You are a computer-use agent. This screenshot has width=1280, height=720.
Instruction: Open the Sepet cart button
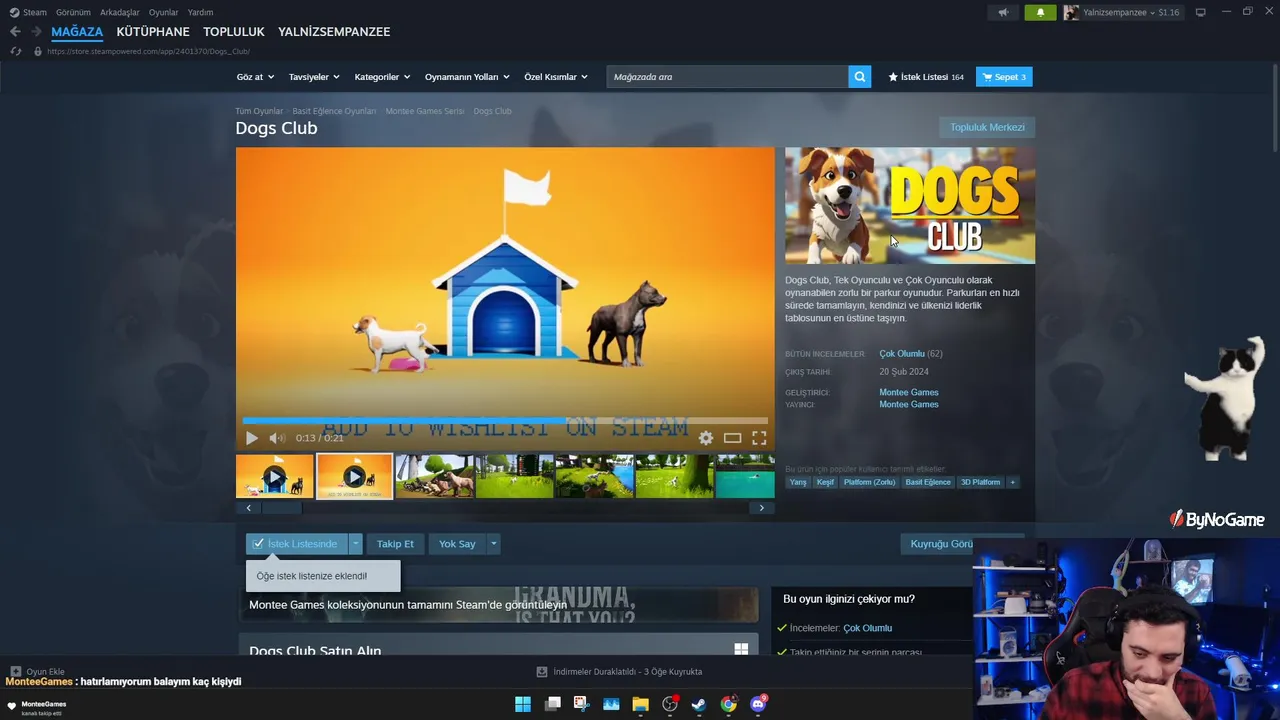tap(1004, 77)
